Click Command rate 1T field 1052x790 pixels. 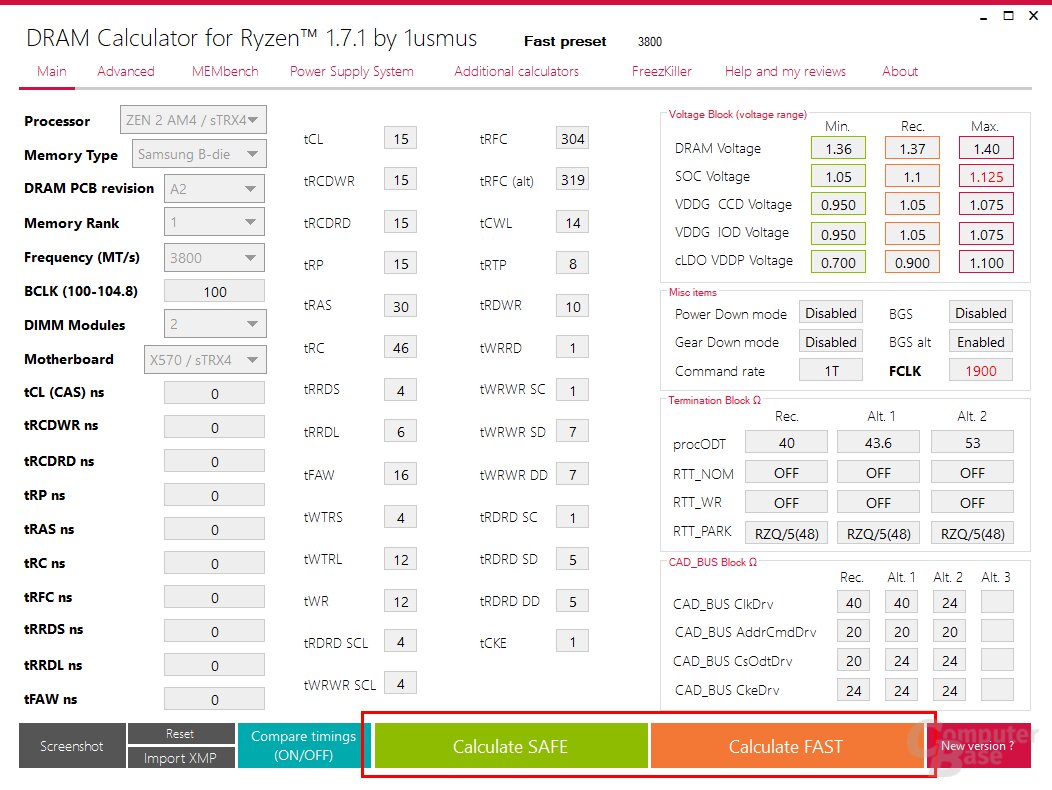pyautogui.click(x=831, y=371)
